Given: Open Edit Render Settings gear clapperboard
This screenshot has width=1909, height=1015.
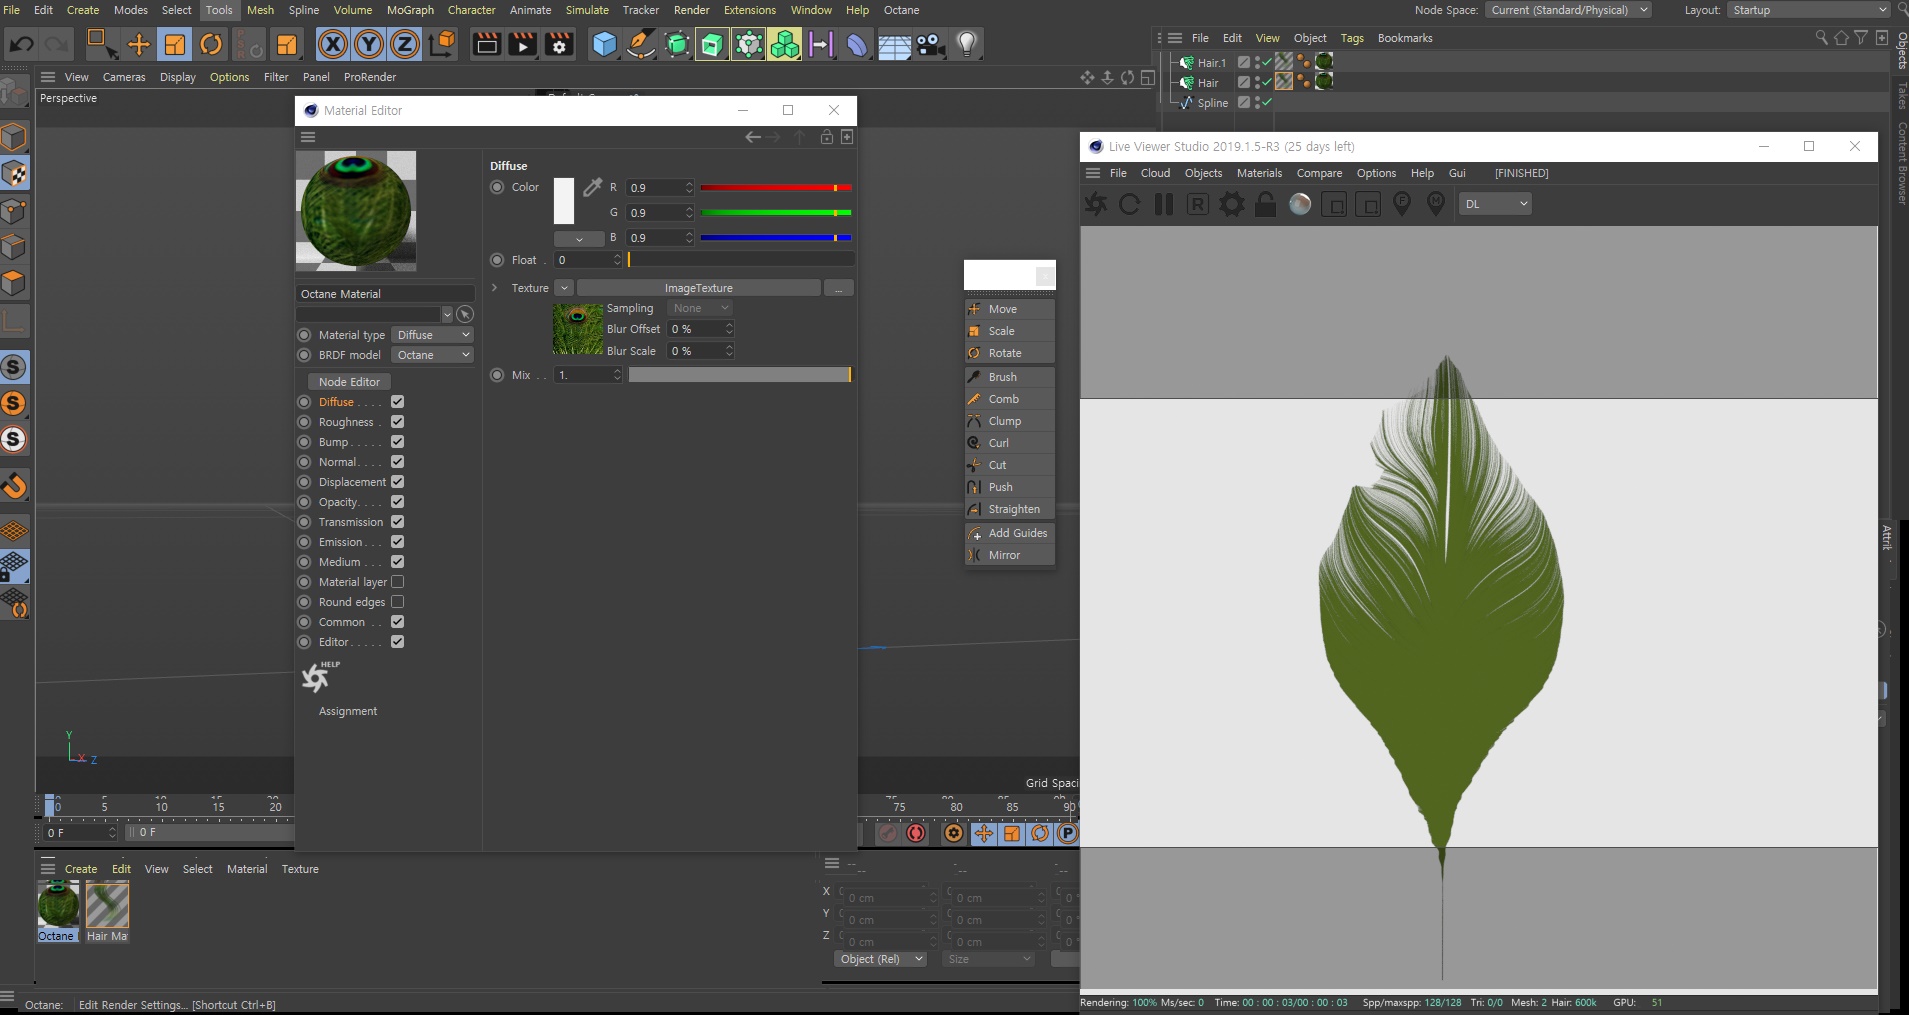Looking at the screenshot, I should tap(559, 44).
